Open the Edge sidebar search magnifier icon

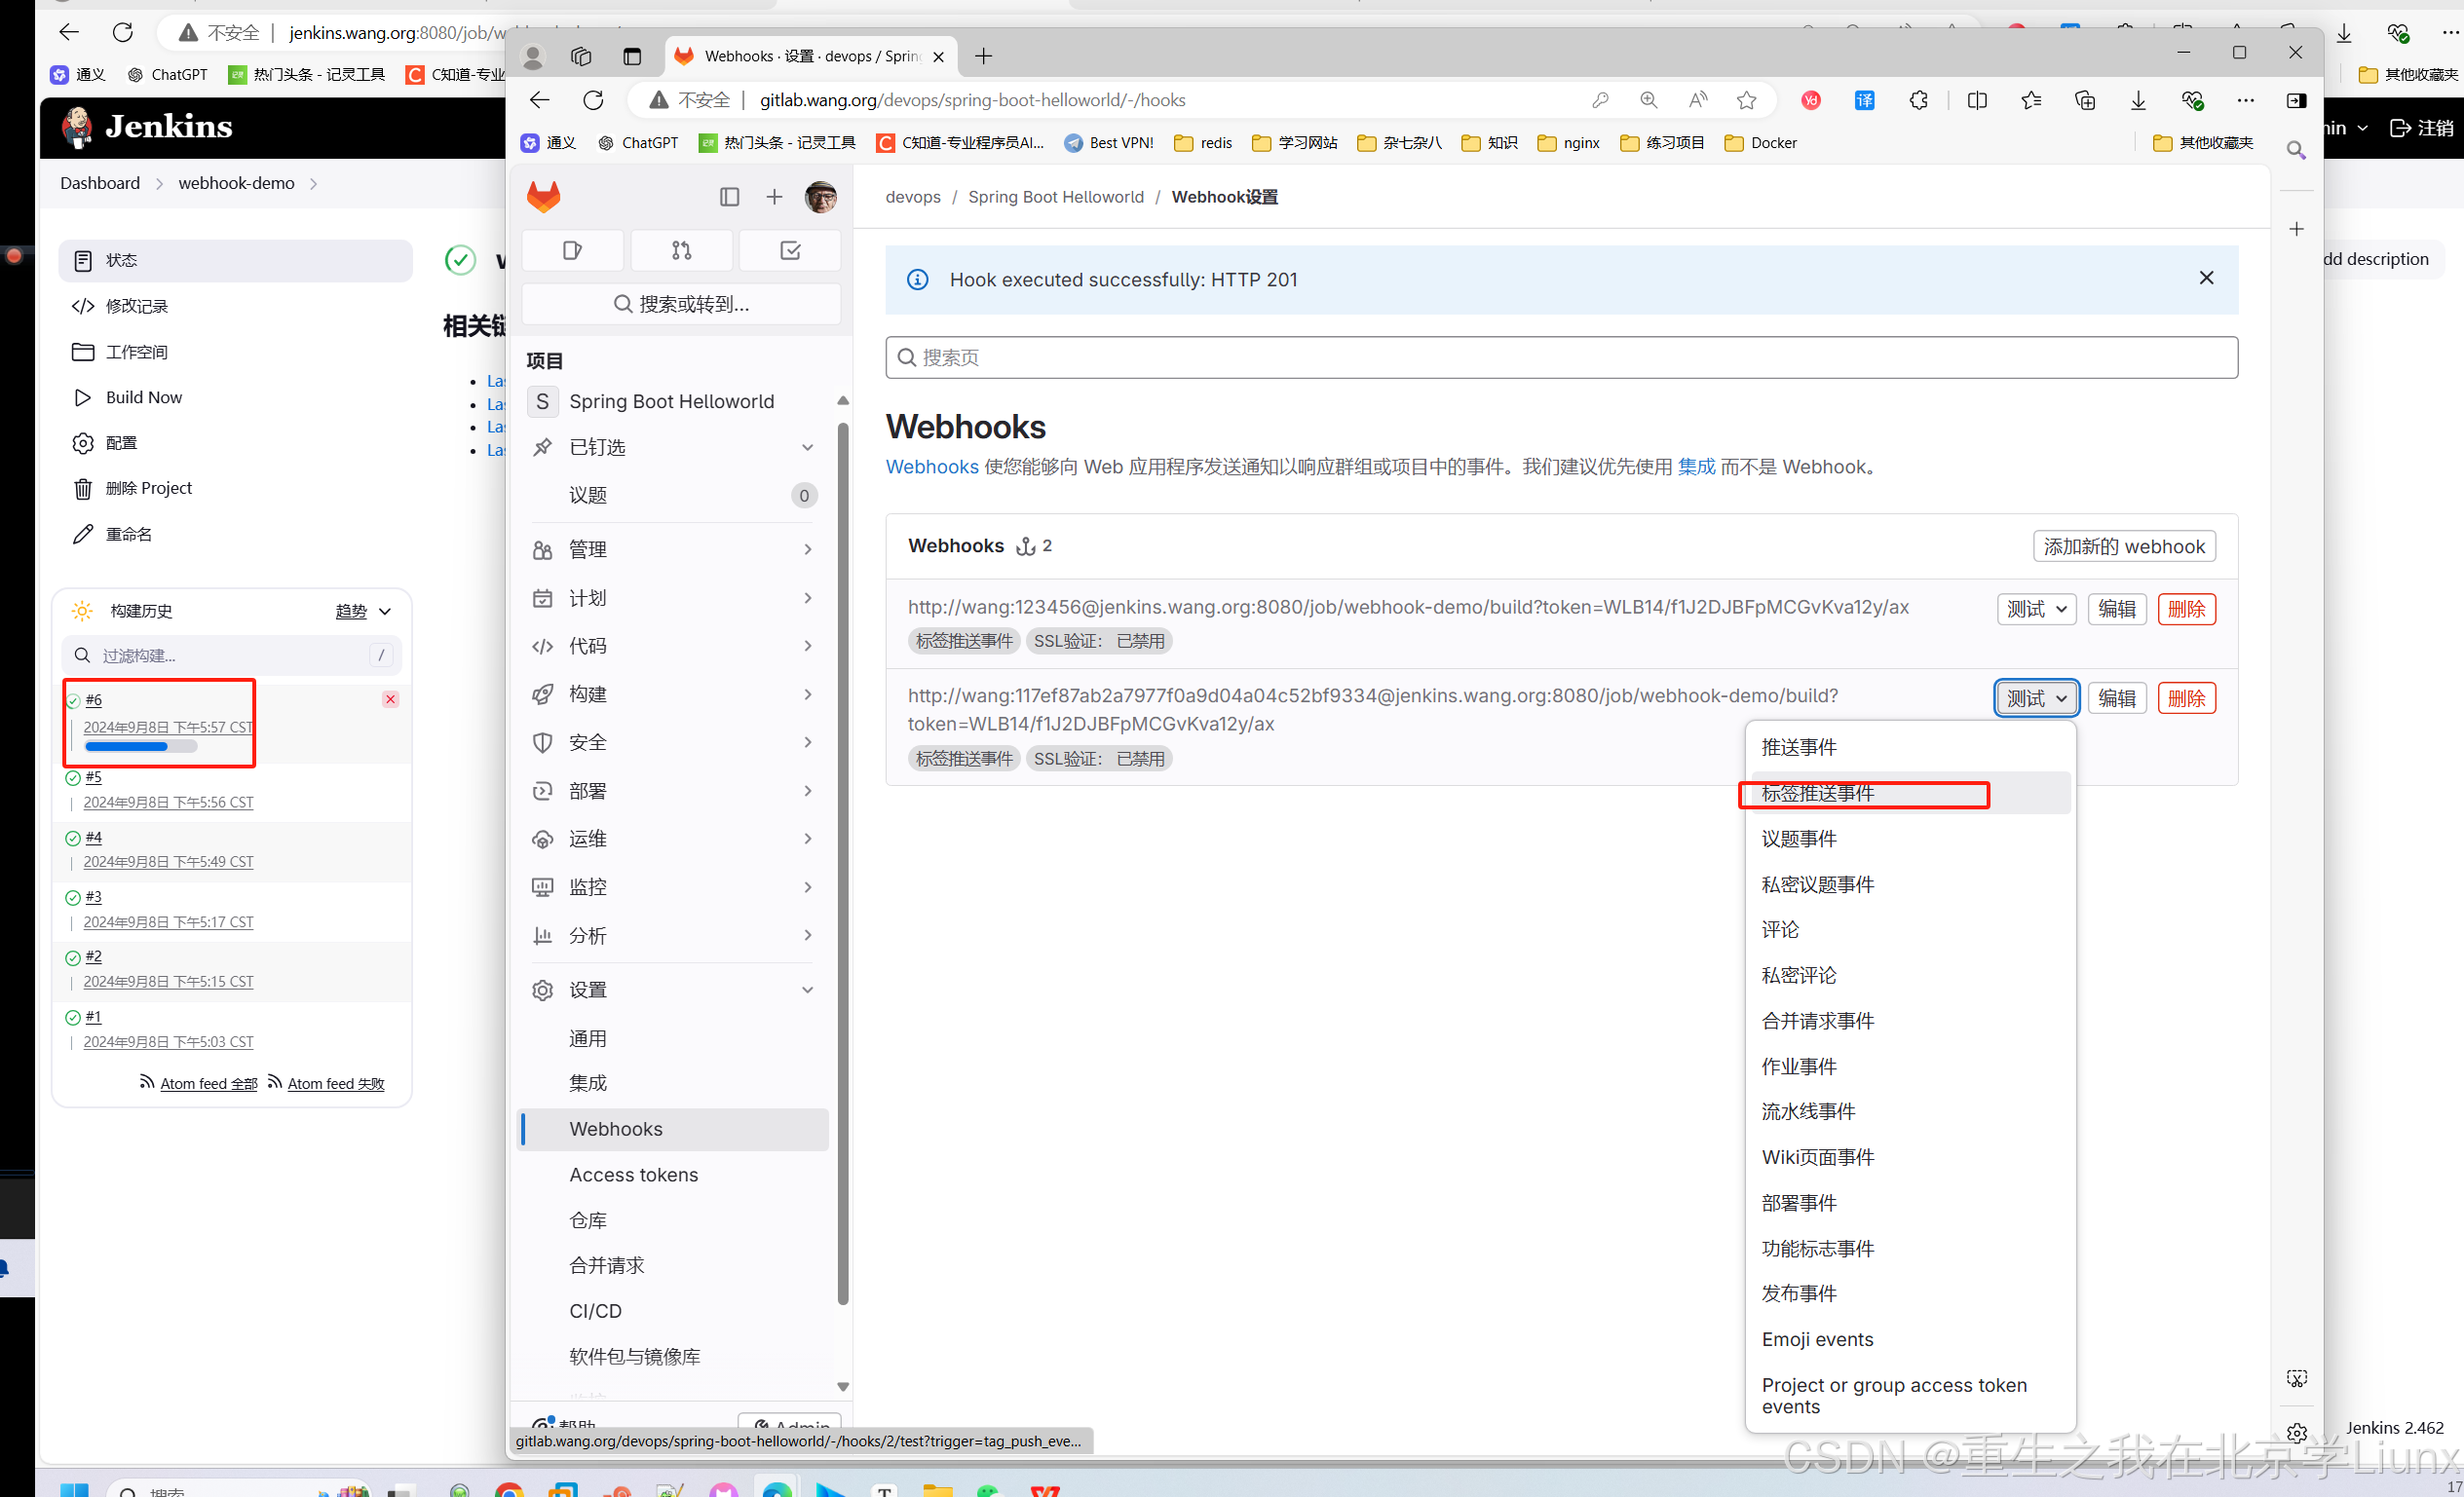2296,150
